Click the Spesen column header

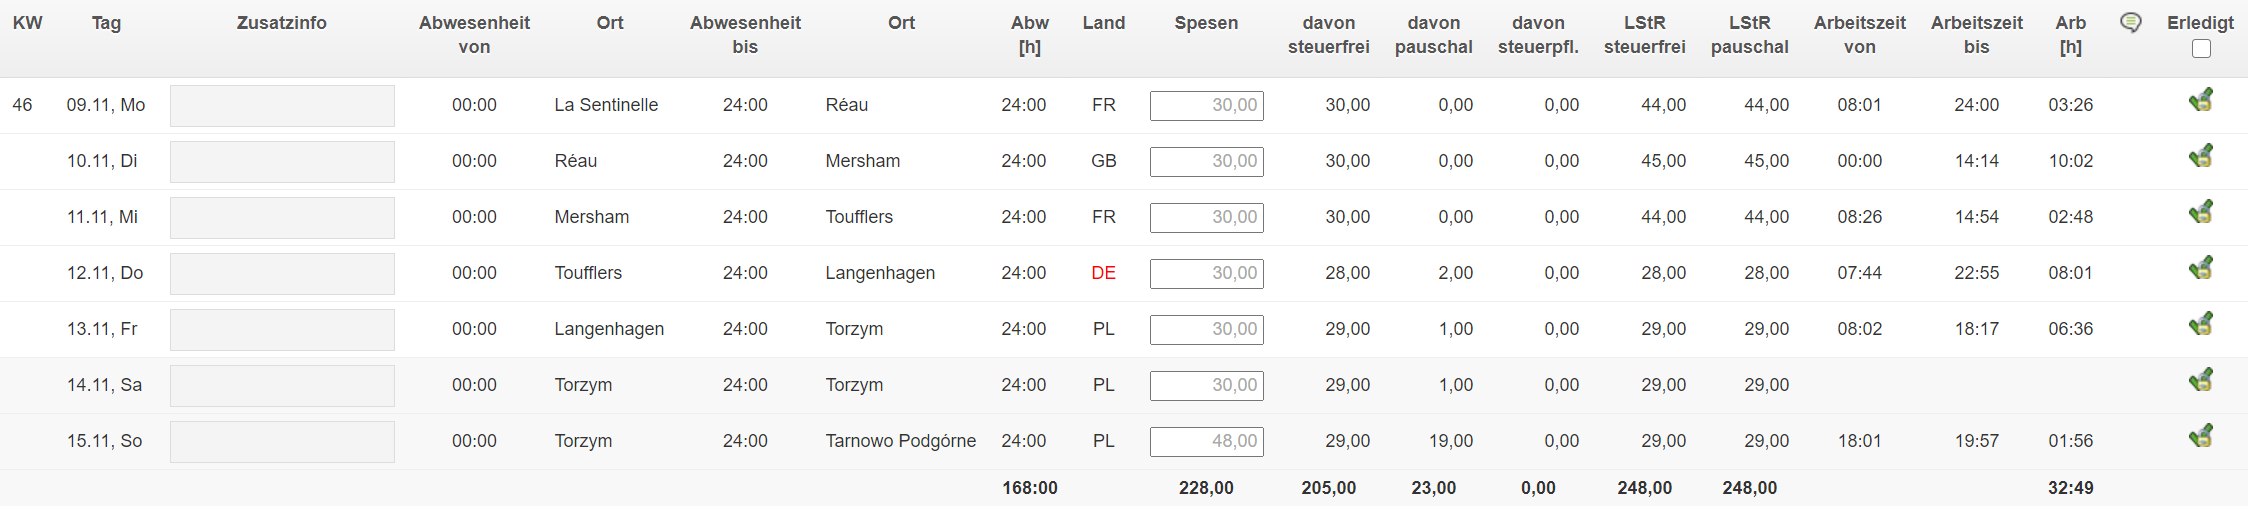pos(1206,23)
